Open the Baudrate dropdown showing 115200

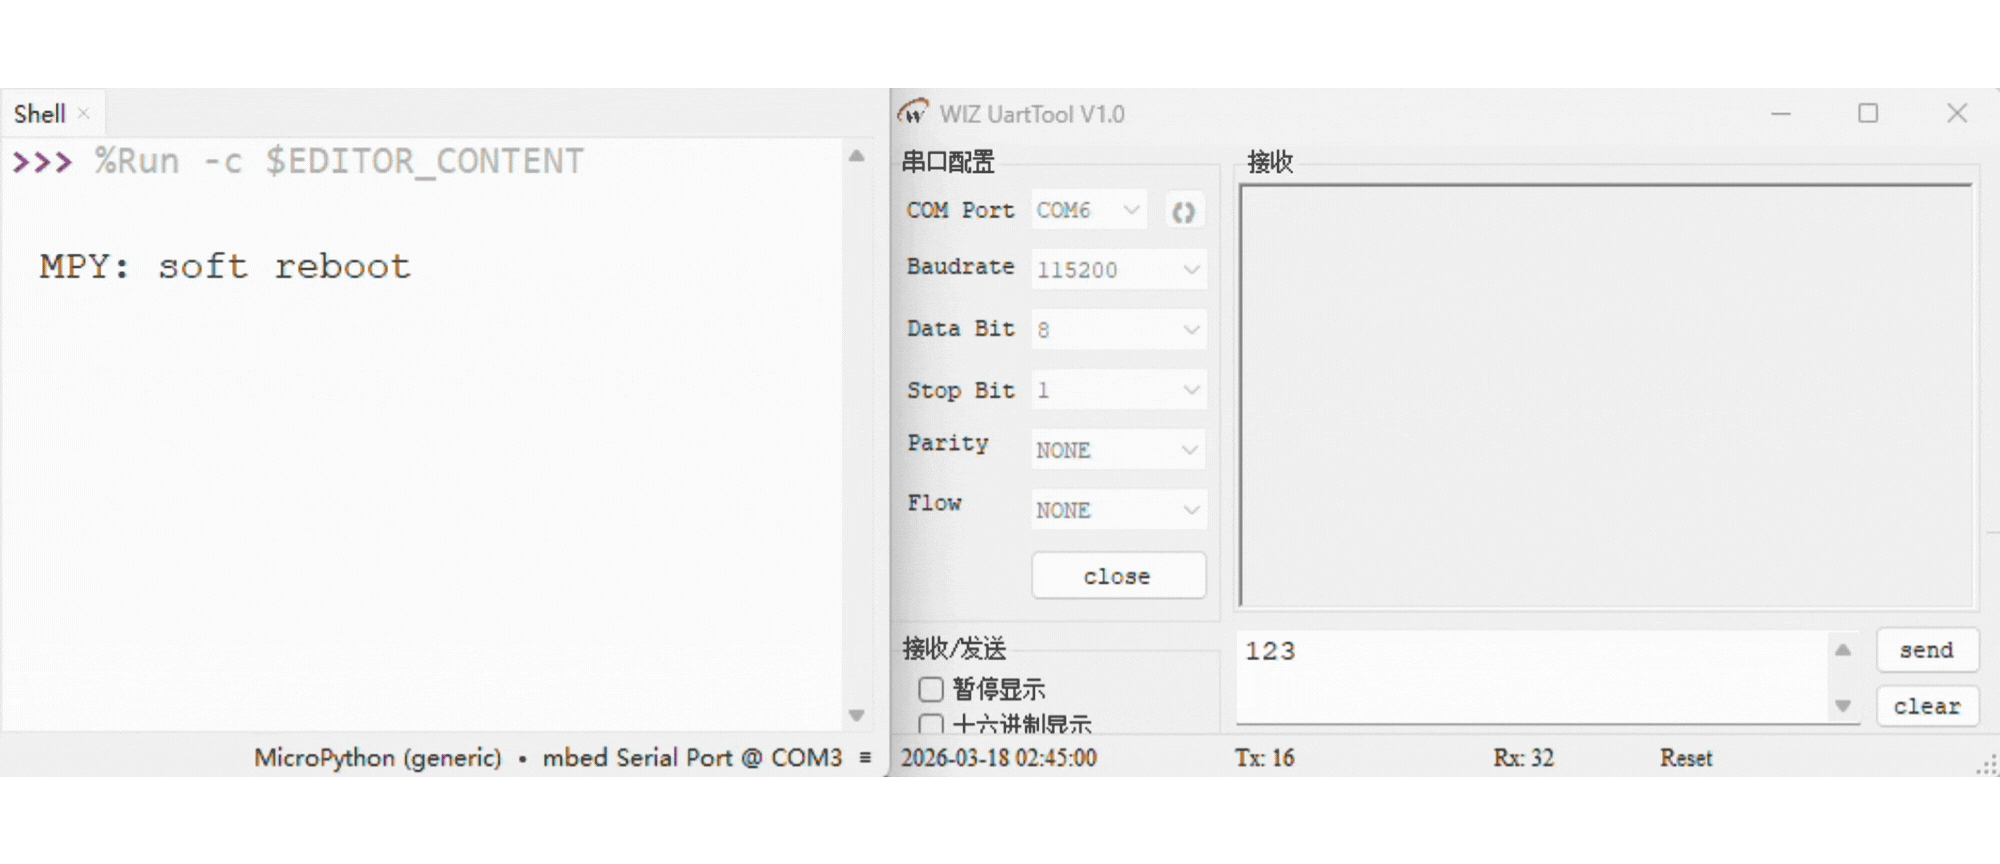tap(1119, 269)
